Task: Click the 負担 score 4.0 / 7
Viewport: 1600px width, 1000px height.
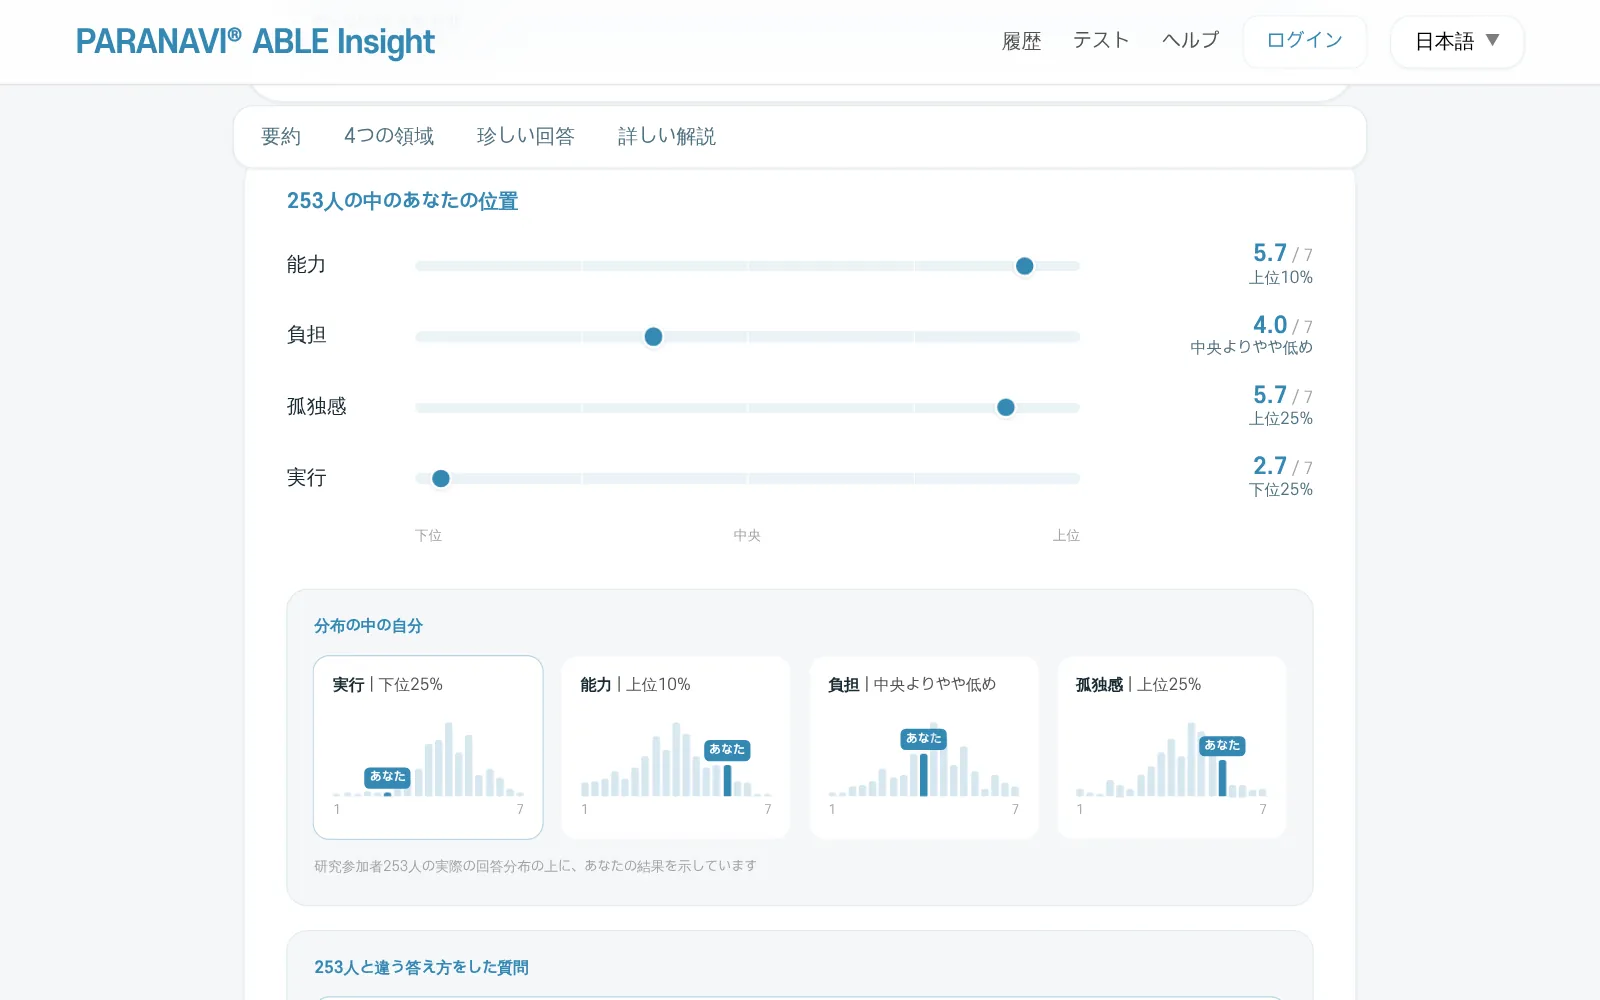Action: 1282,325
